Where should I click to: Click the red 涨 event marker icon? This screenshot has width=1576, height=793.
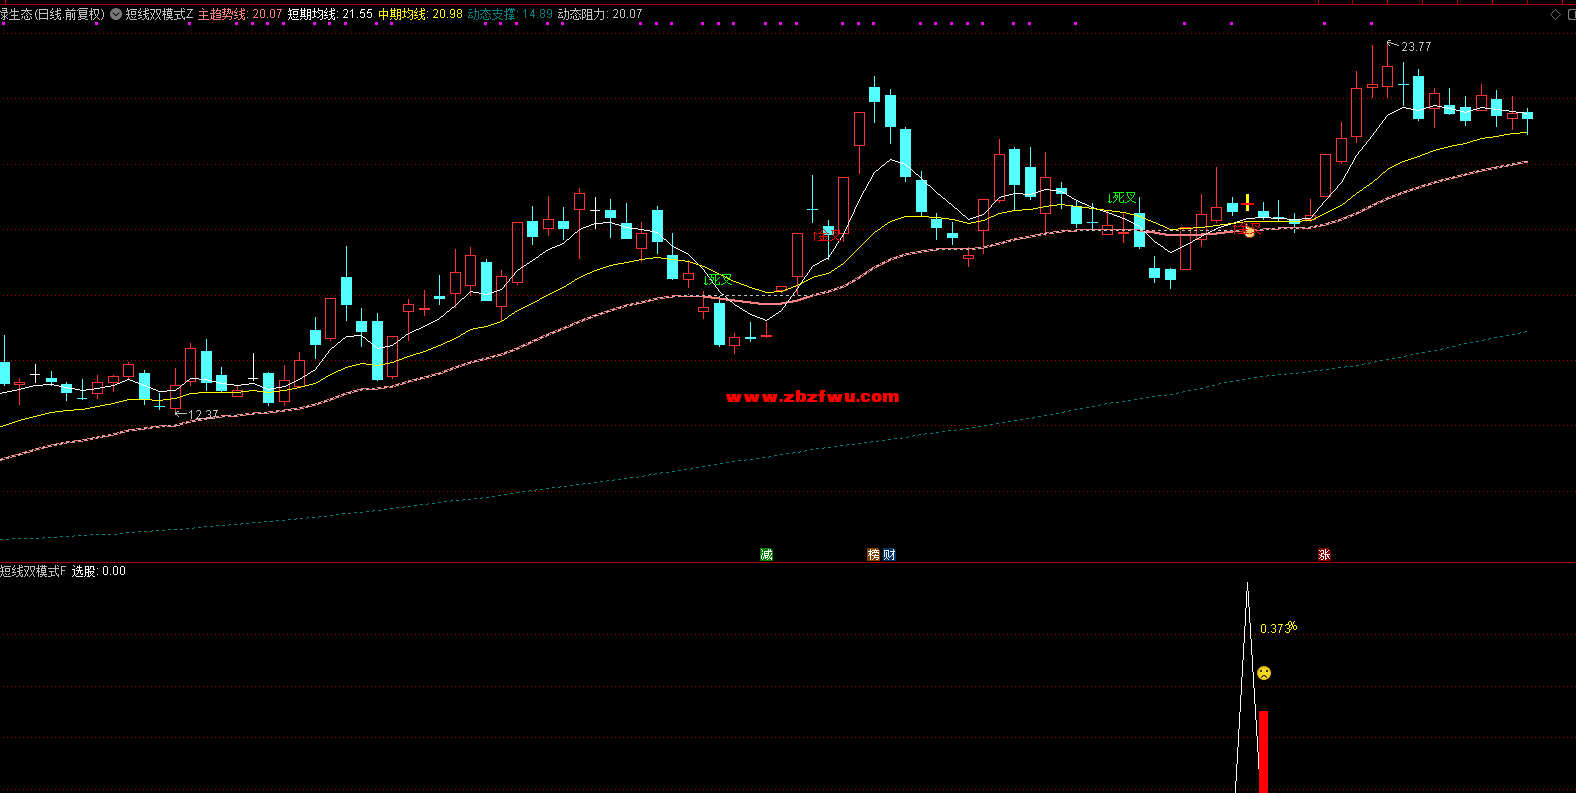pos(1324,555)
